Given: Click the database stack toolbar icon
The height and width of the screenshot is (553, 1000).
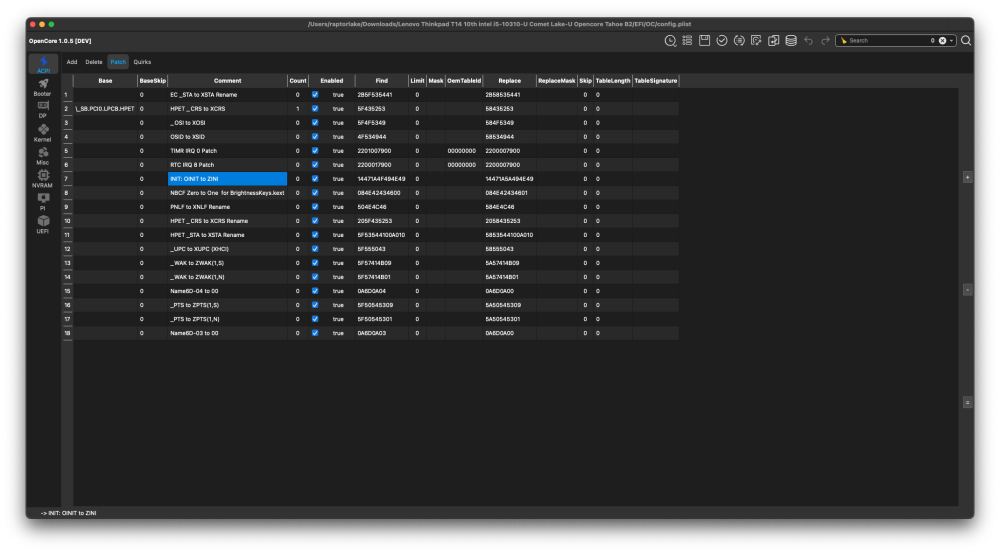Looking at the screenshot, I should pyautogui.click(x=791, y=41).
